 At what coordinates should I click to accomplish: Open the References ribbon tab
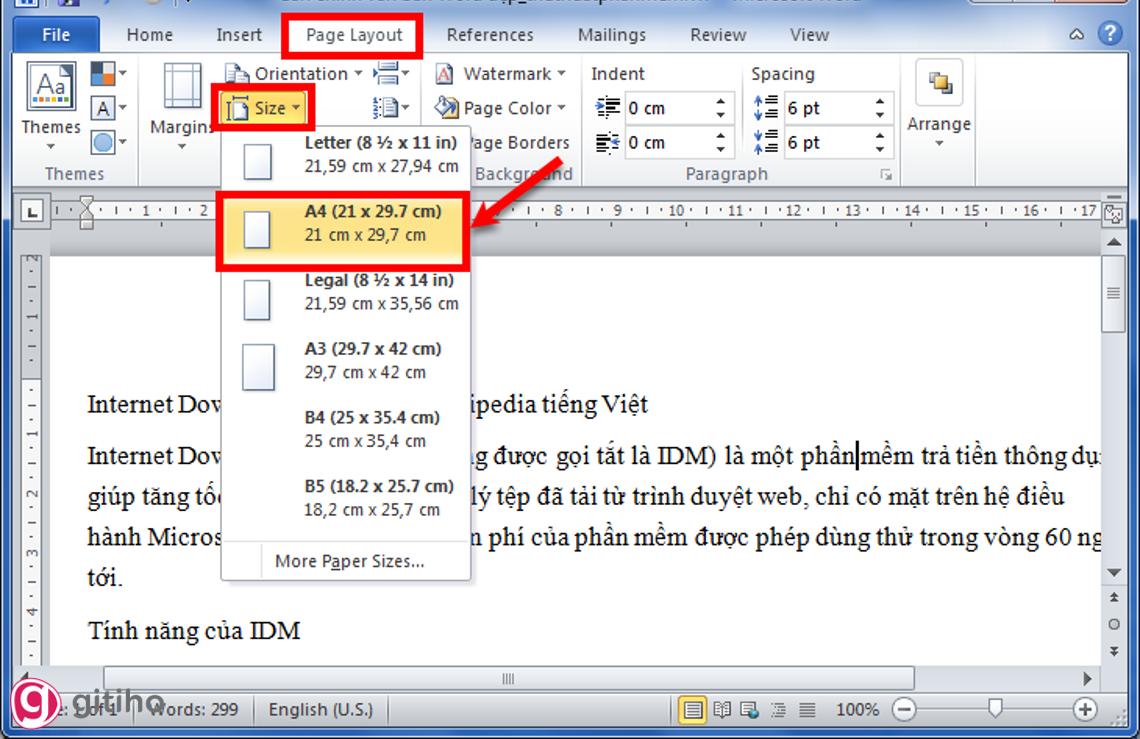(x=489, y=34)
